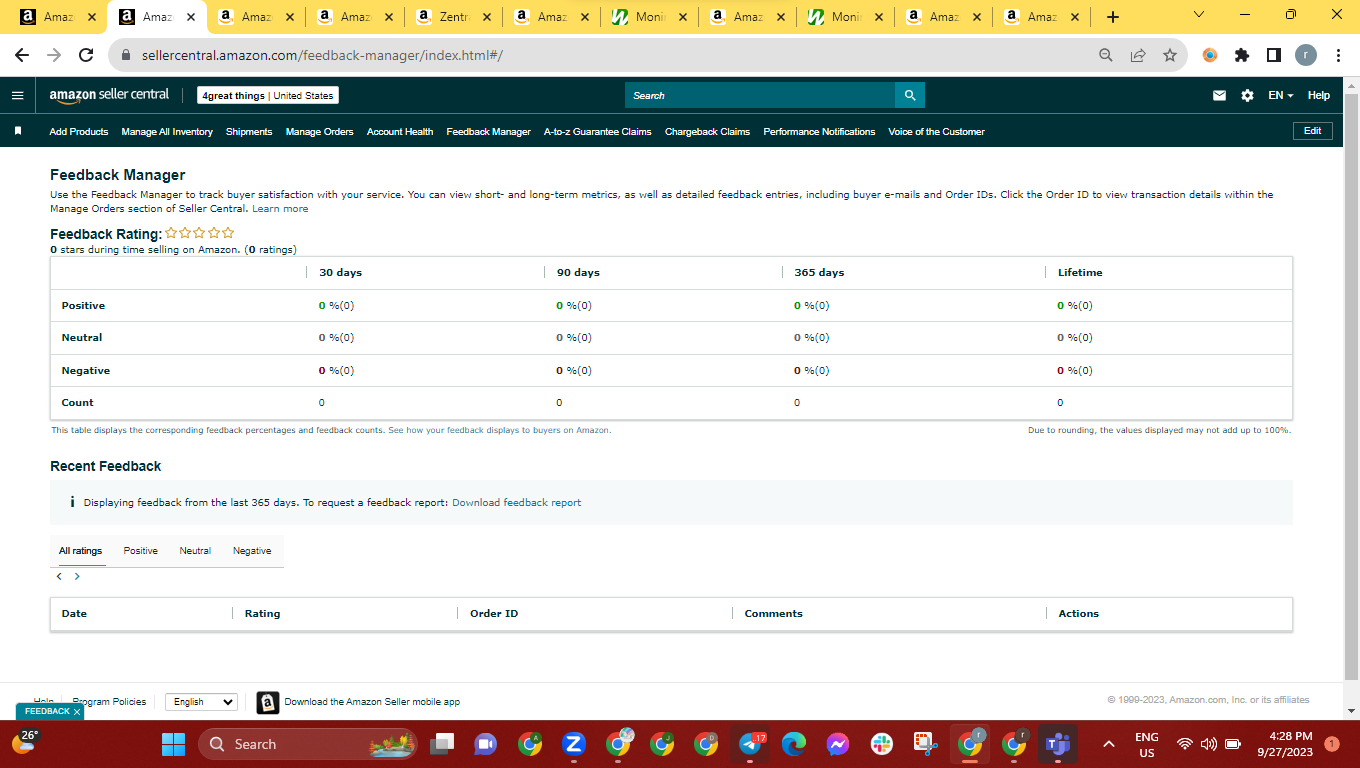This screenshot has width=1360, height=768.
Task: Open the Chrome tab search dropdown arrow
Action: pos(1199,15)
